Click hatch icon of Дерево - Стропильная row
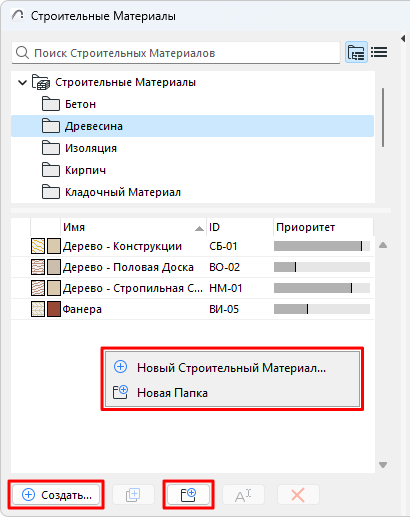 (x=38, y=288)
